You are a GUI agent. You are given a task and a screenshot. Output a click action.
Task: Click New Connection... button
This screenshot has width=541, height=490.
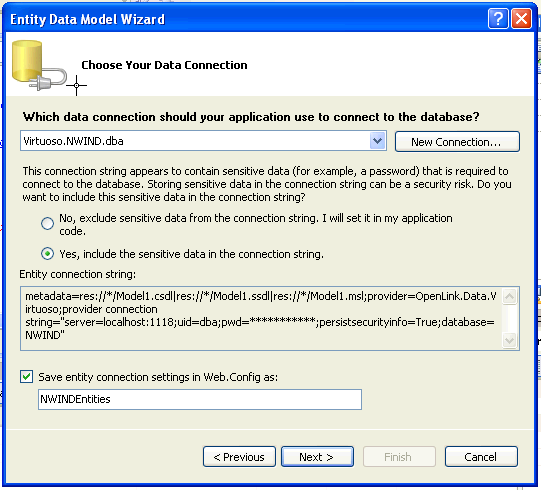coord(457,141)
